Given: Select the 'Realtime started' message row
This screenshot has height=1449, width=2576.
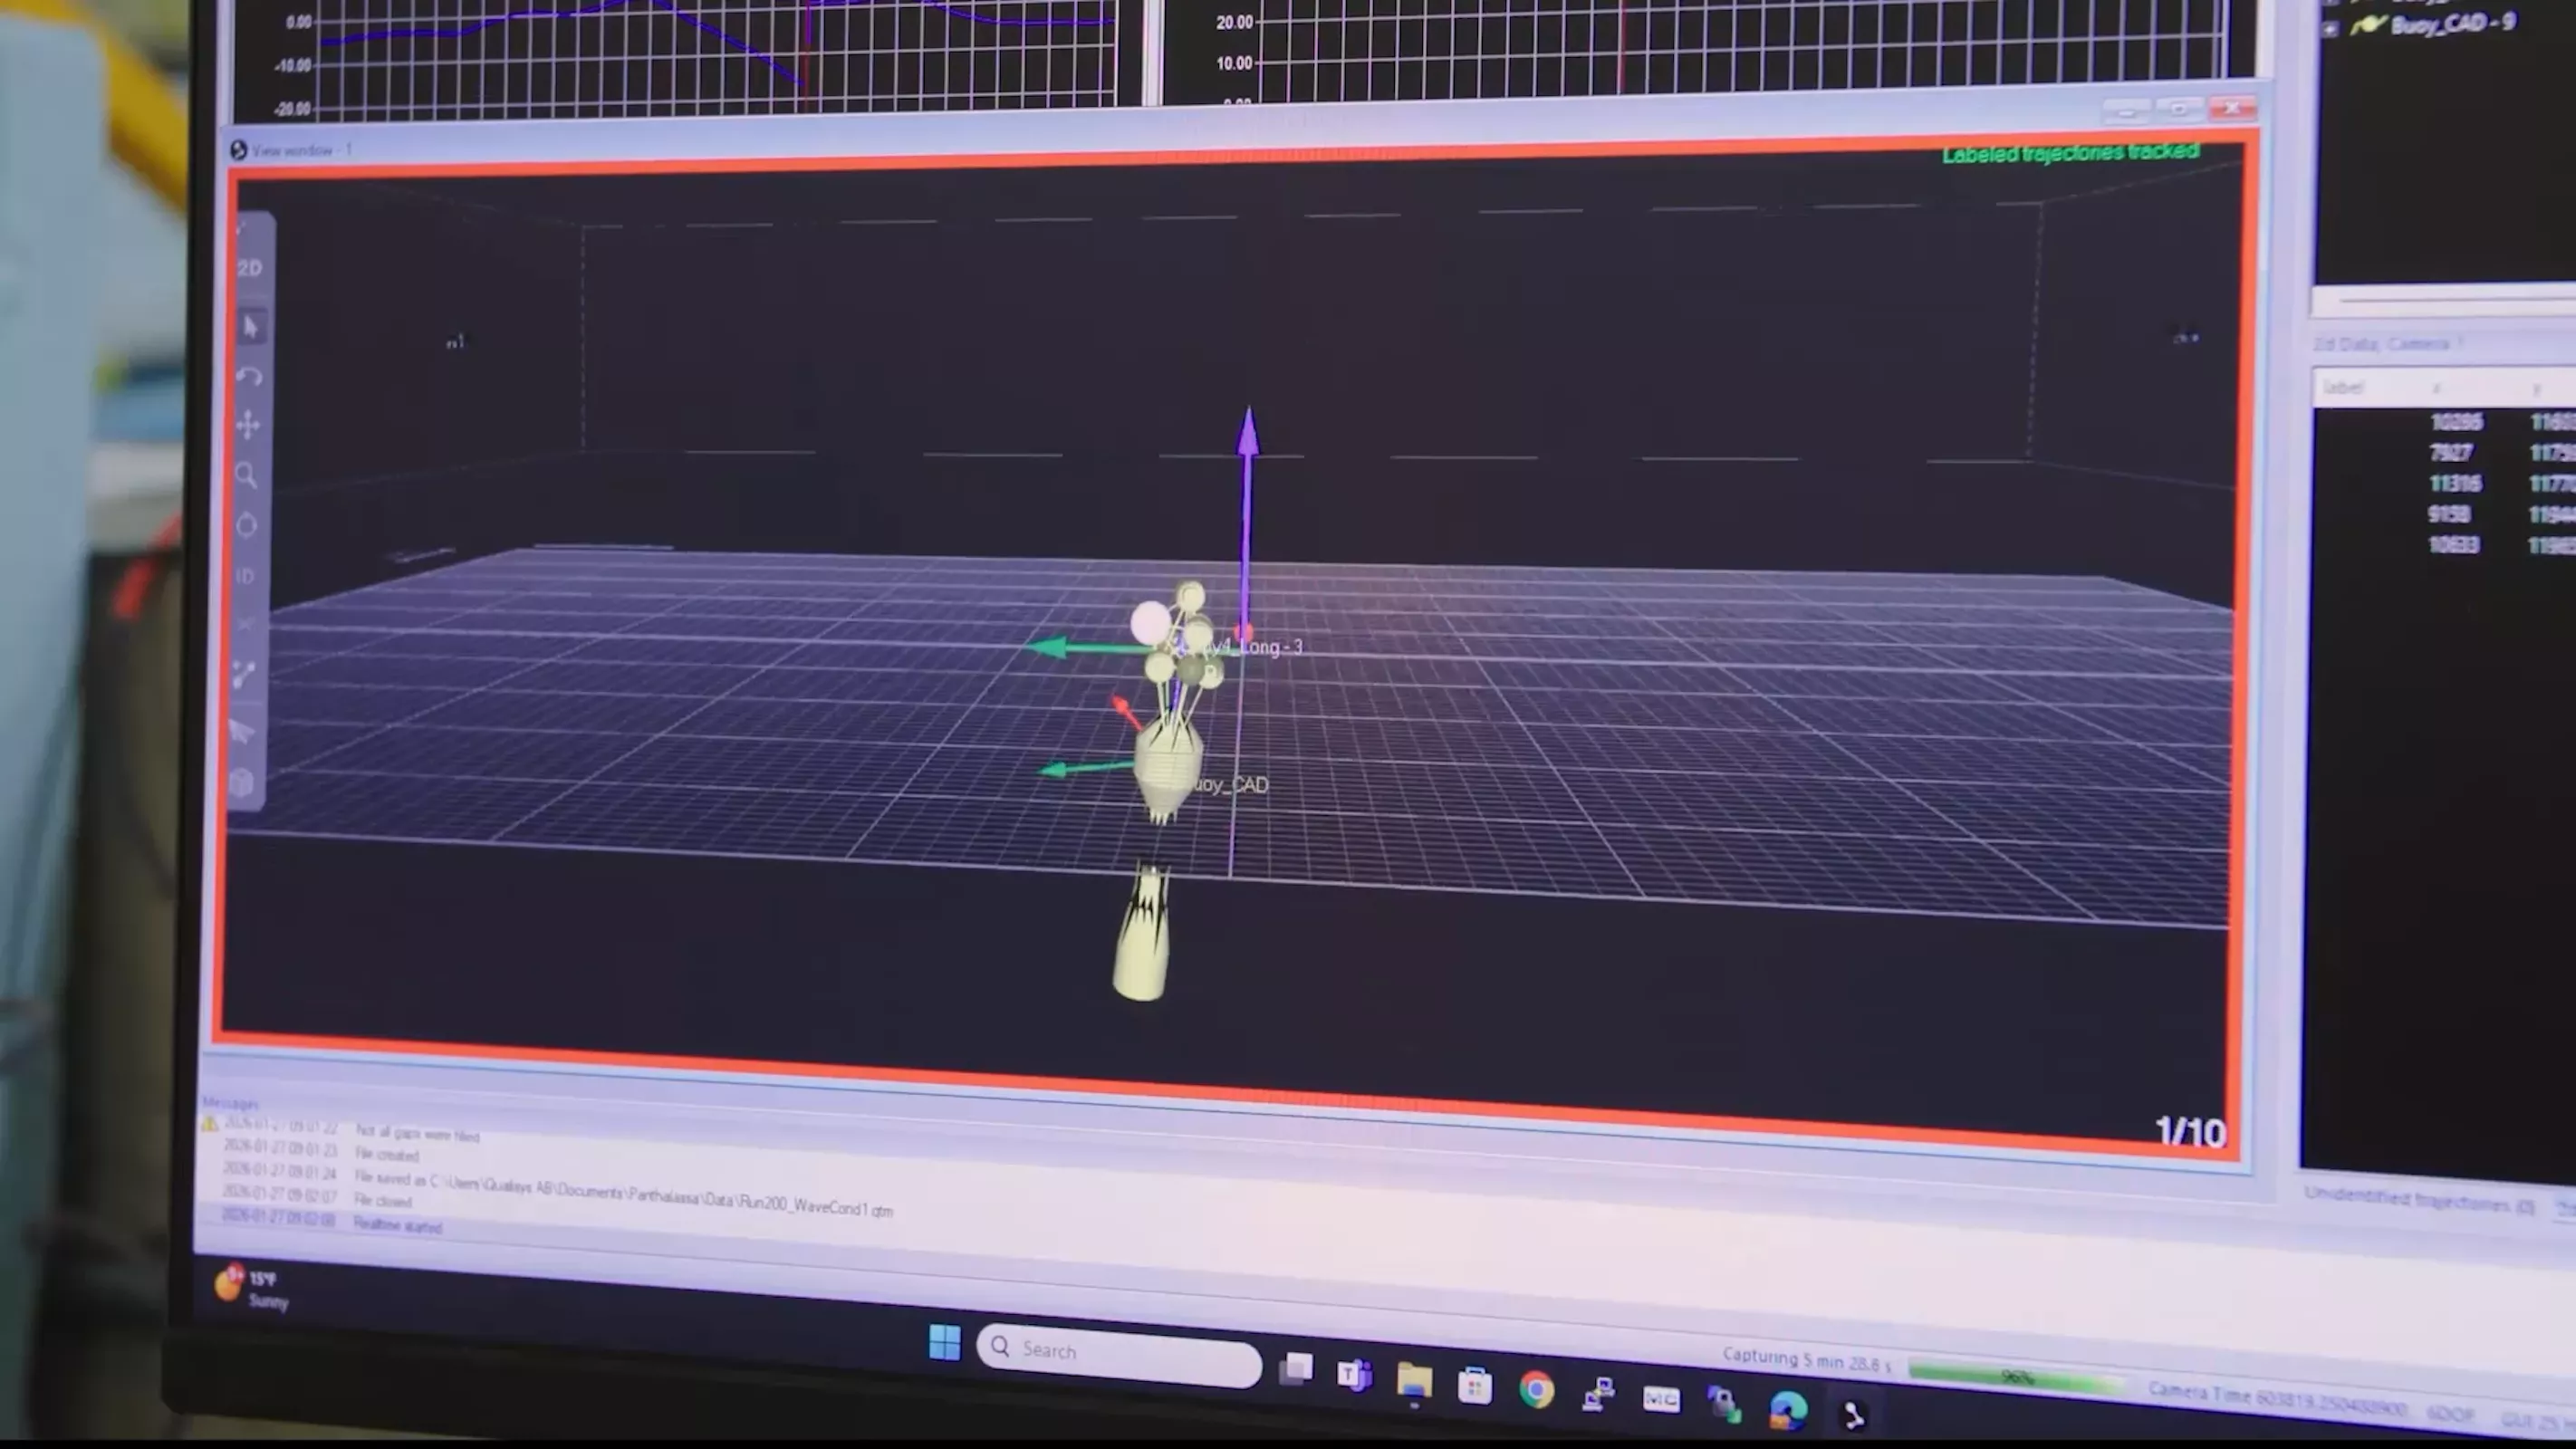Looking at the screenshot, I should (332, 1221).
